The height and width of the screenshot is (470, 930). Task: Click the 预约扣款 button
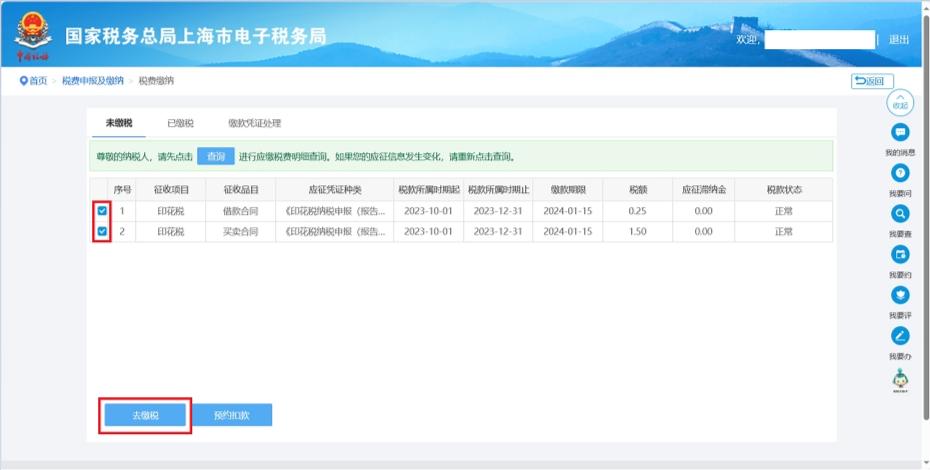[231, 415]
